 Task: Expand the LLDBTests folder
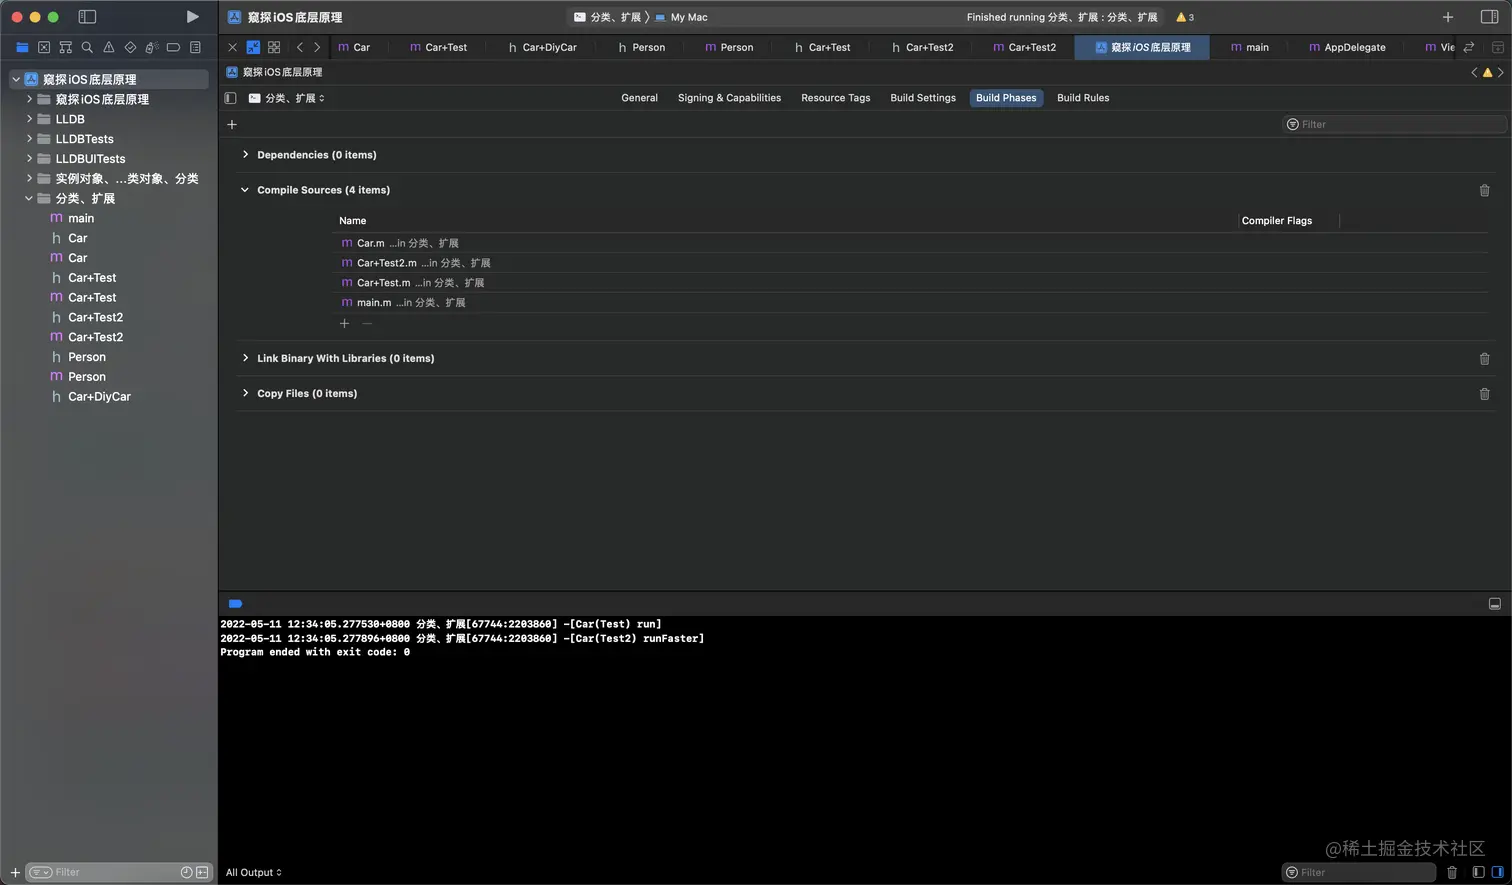[x=29, y=139]
